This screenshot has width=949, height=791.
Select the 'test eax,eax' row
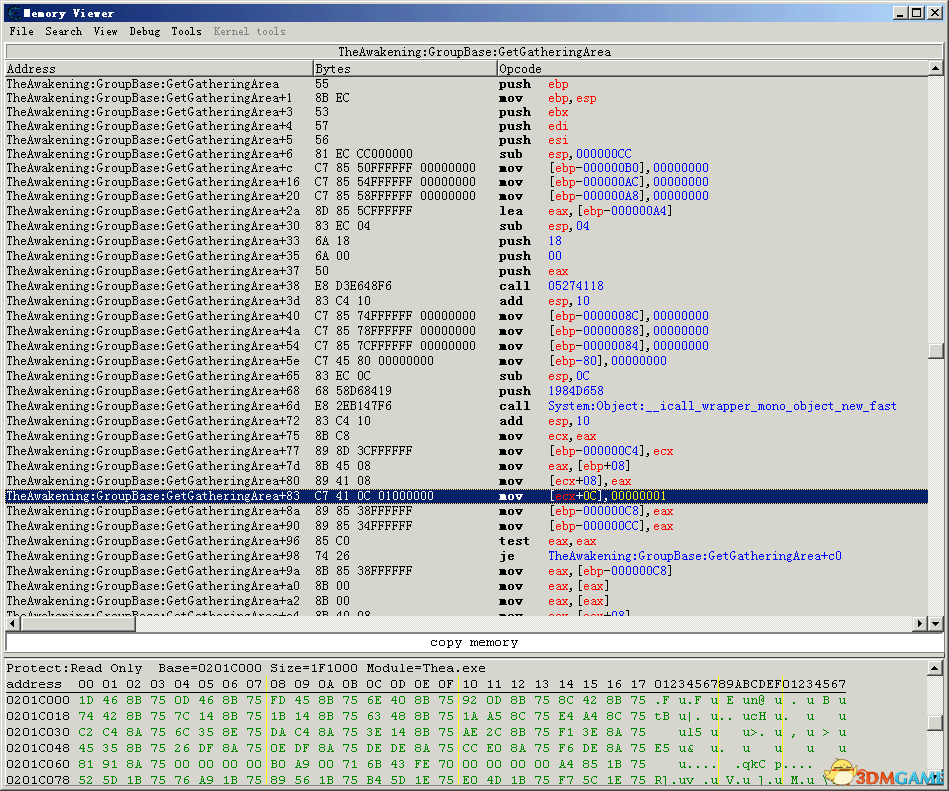pos(466,541)
